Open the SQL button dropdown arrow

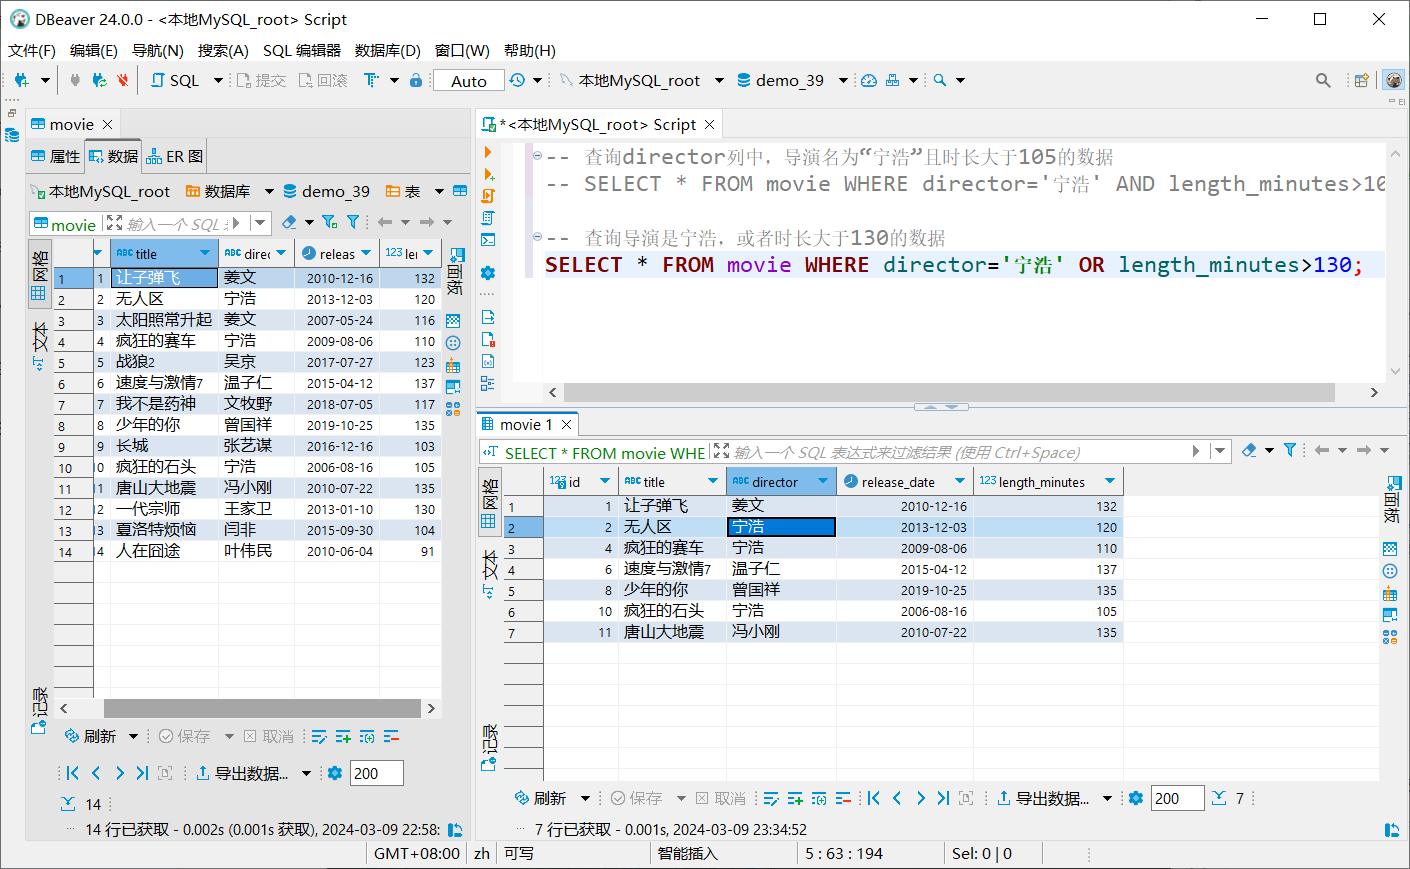(x=218, y=80)
